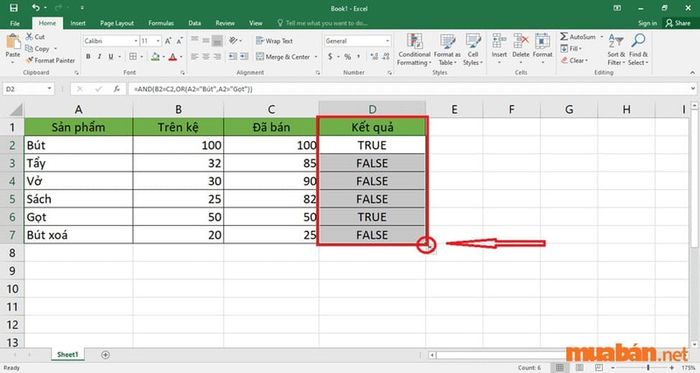Click the Tell me what you want search box
The height and width of the screenshot is (373, 700).
point(322,23)
